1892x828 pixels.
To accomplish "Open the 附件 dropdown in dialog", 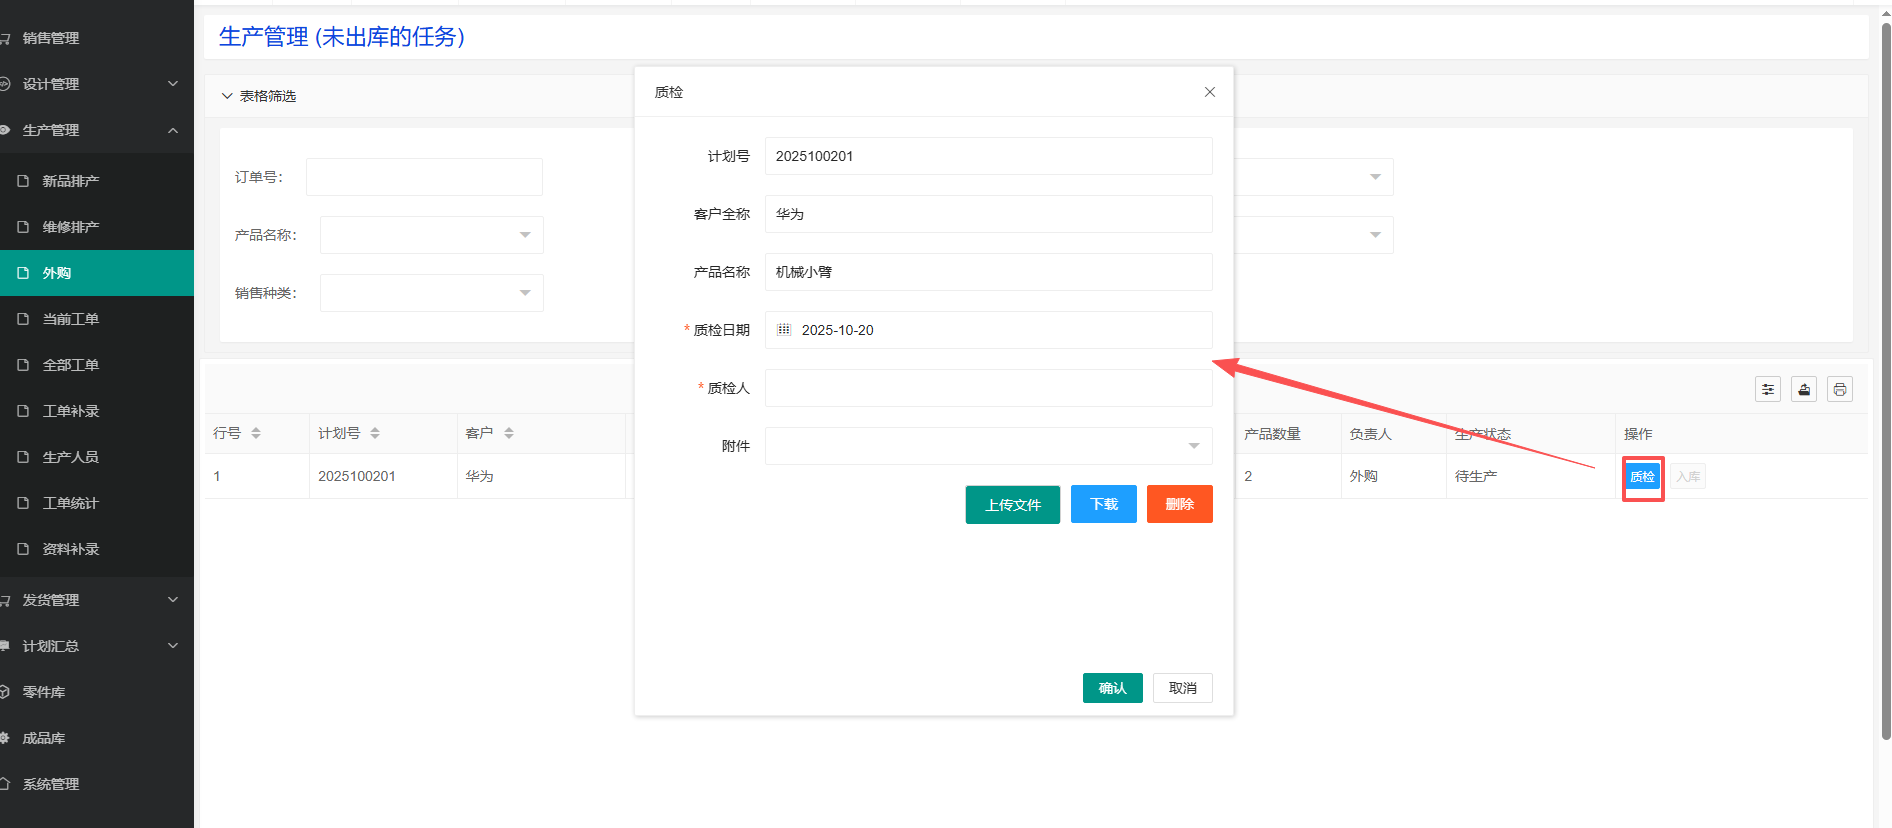I will [x=988, y=446].
